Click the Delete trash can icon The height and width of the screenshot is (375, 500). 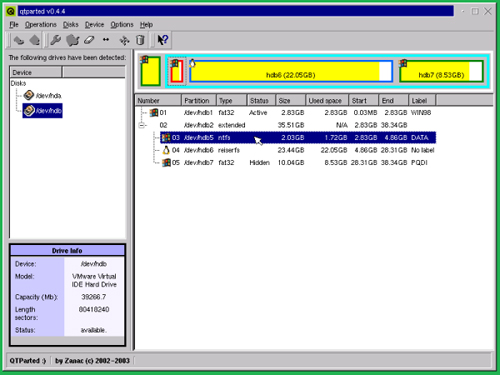coord(140,40)
